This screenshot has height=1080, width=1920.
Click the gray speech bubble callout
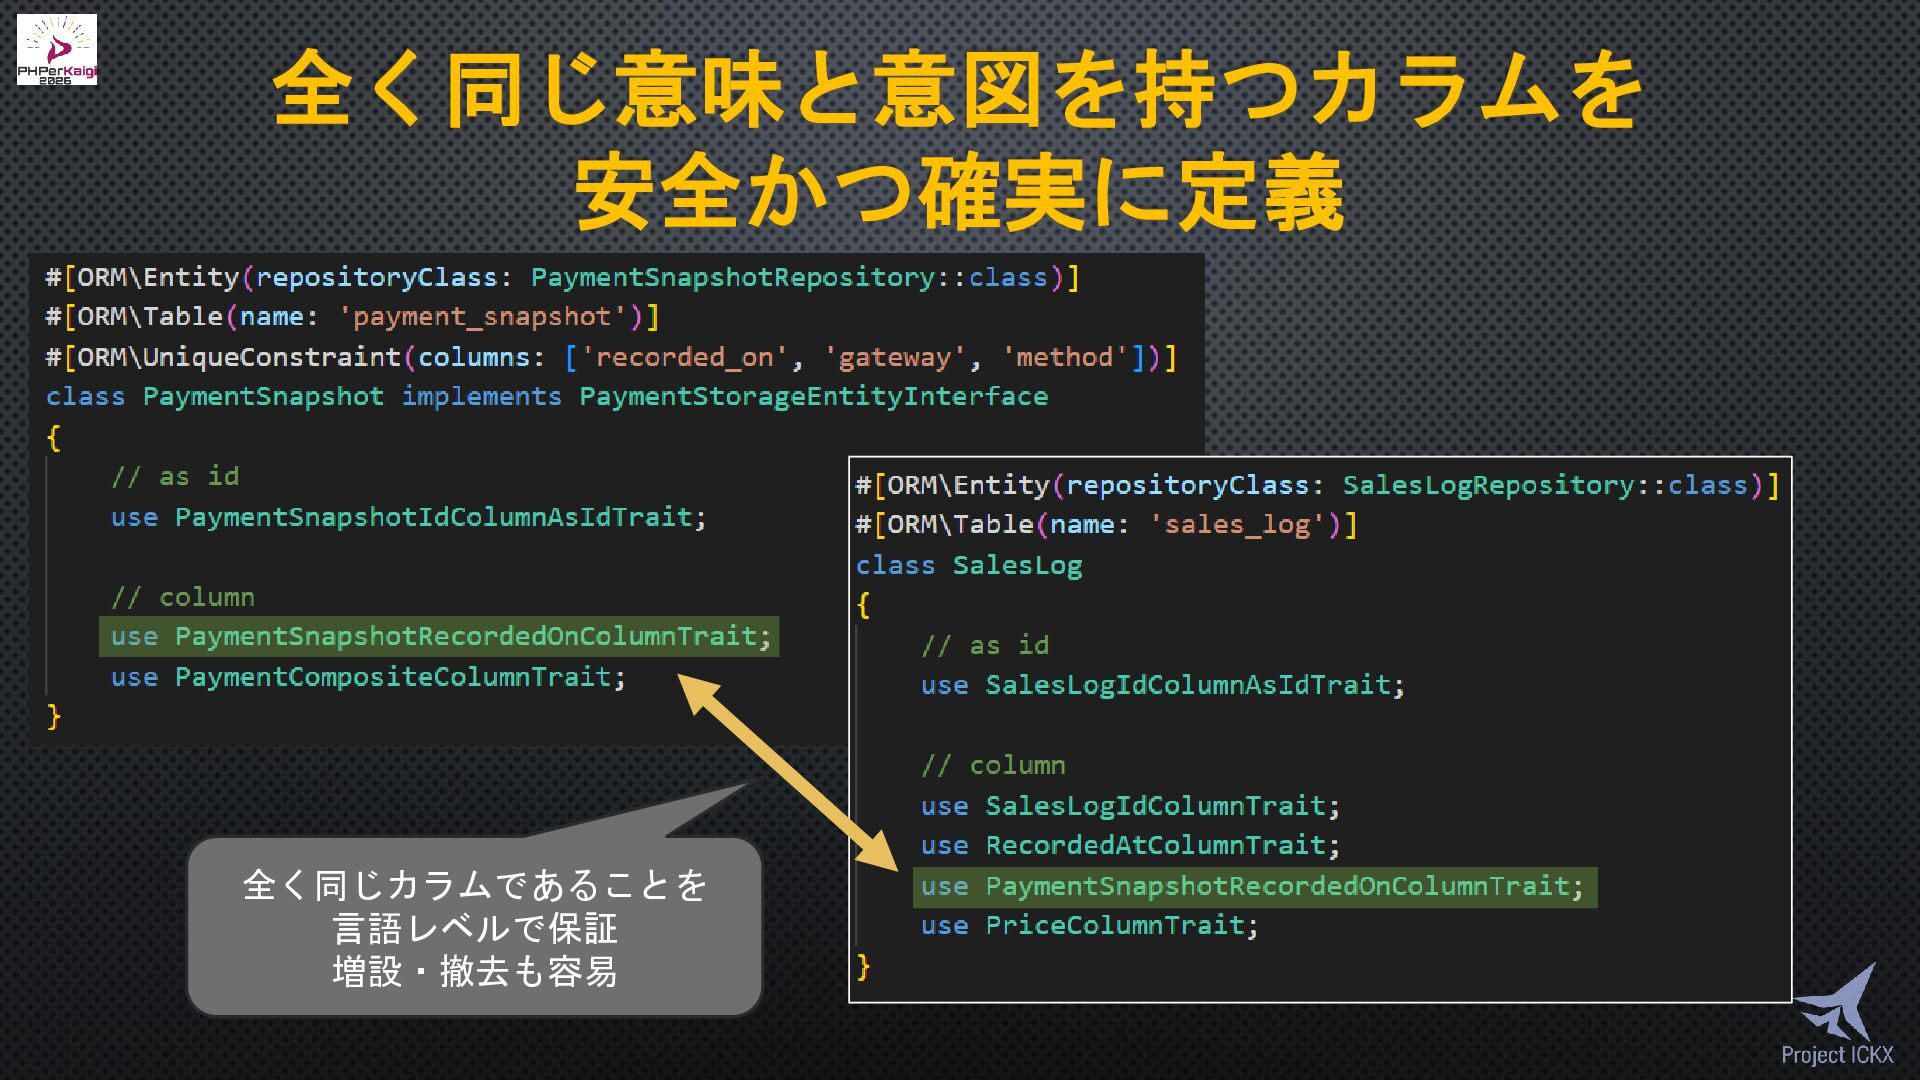[x=475, y=927]
